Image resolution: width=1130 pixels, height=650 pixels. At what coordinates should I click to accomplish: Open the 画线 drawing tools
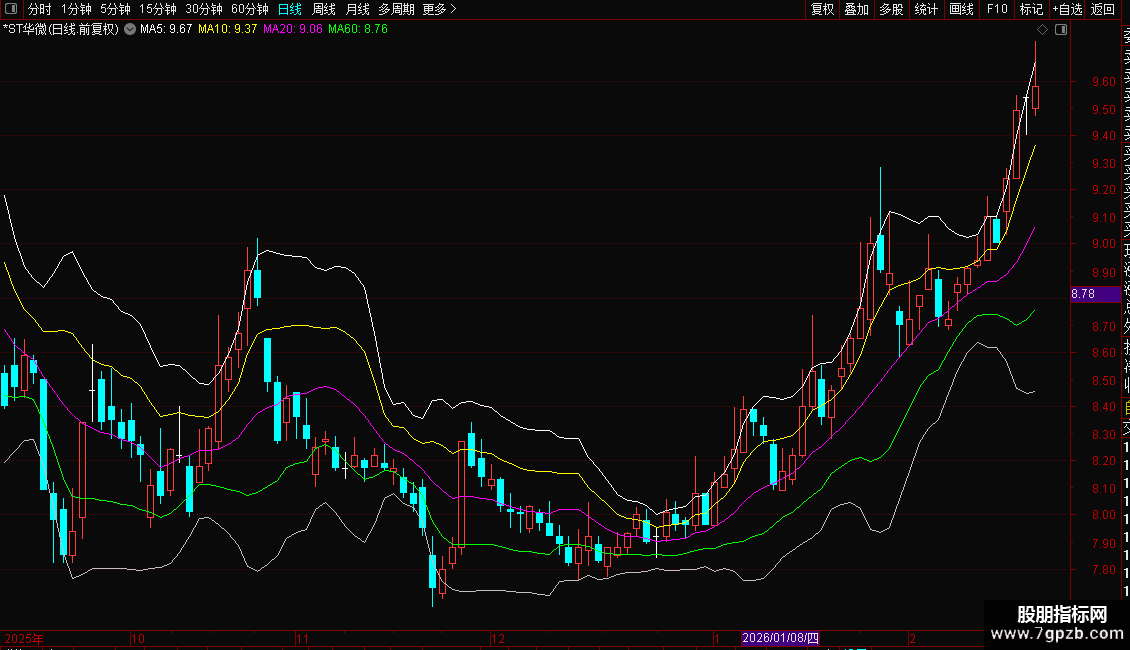click(x=961, y=9)
